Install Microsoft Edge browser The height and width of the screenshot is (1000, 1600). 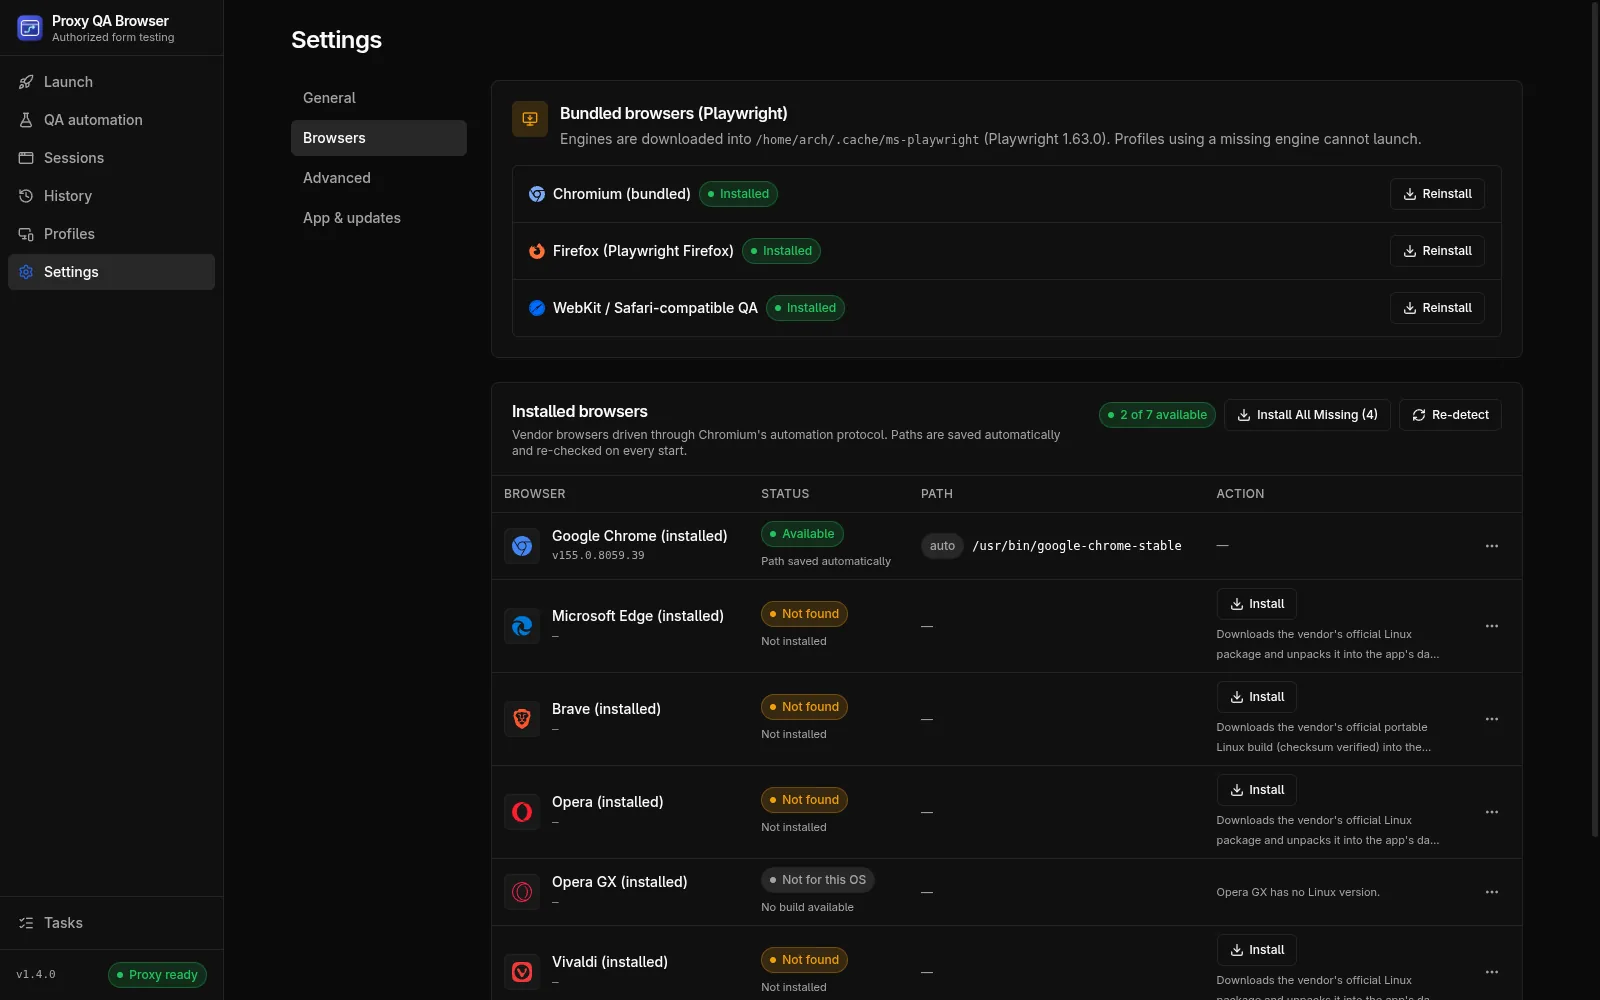coord(1257,604)
